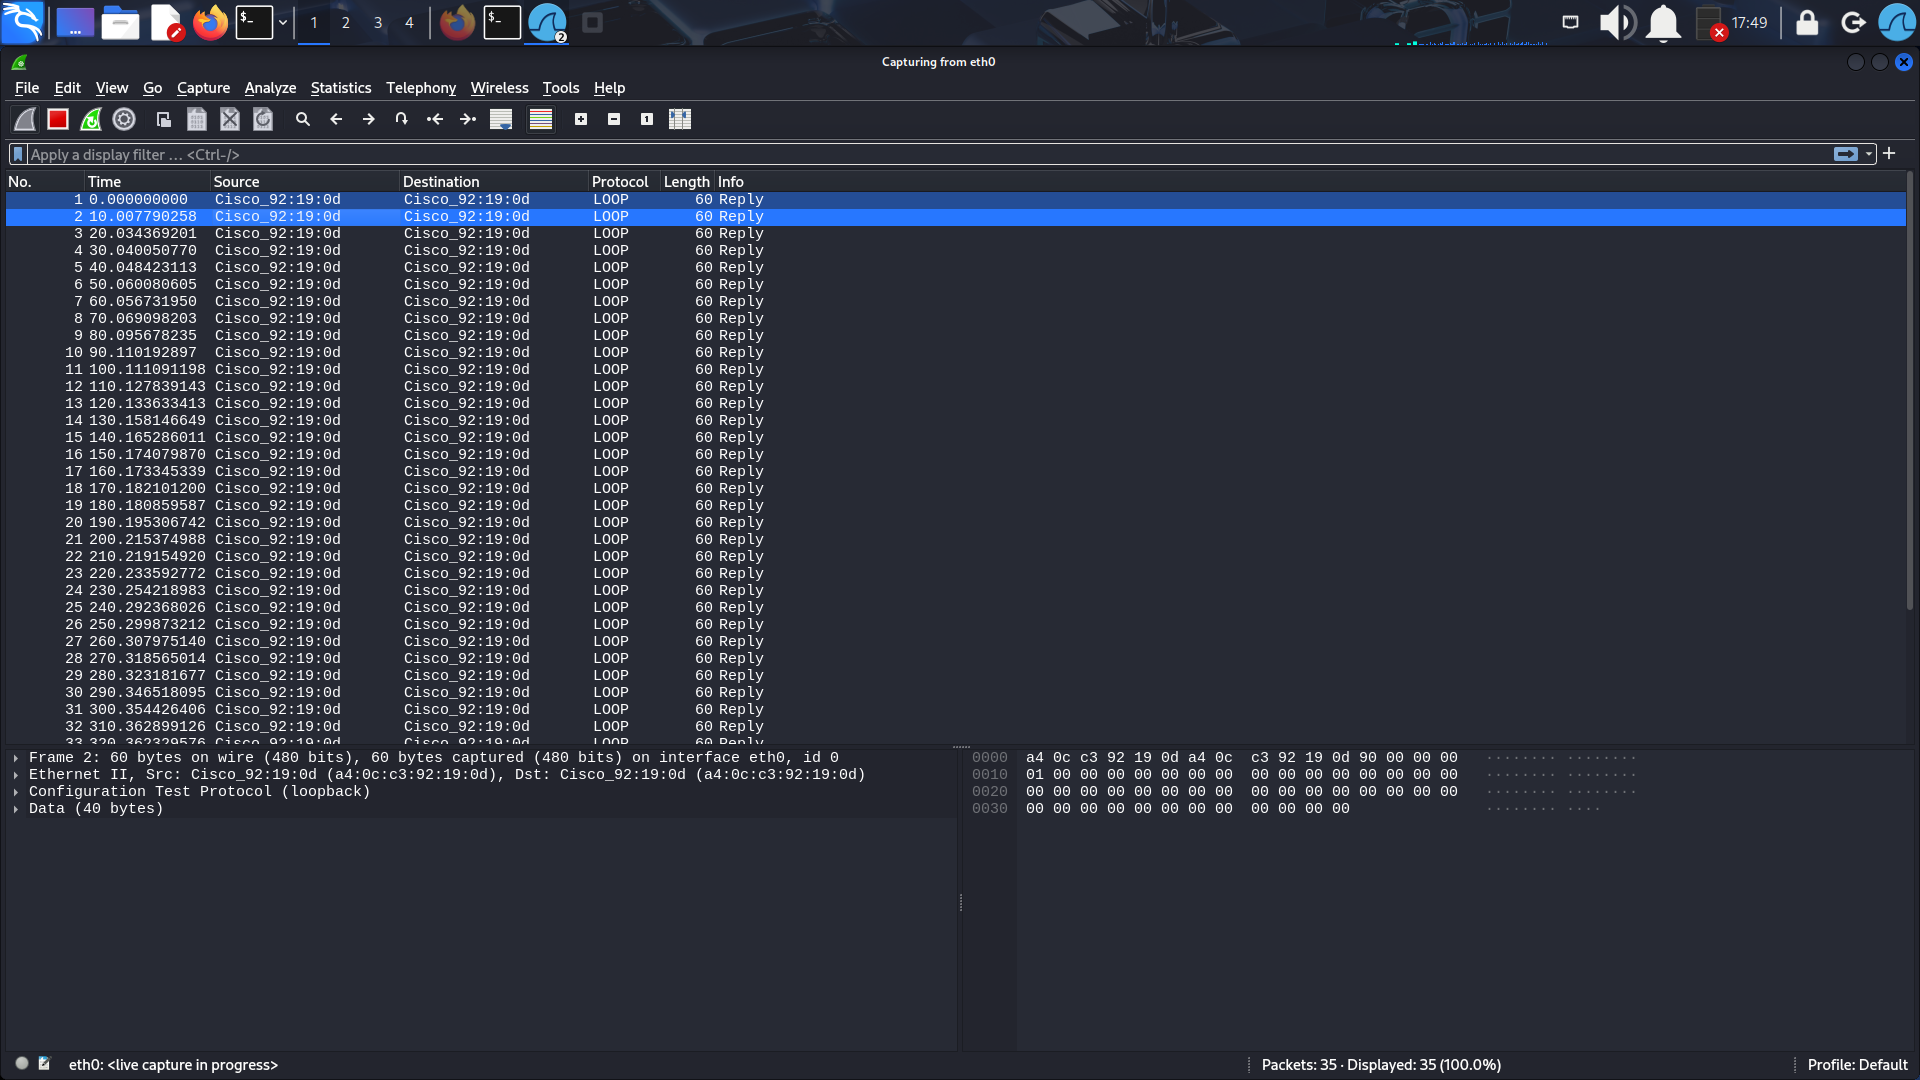Click hex offset 0010 row bytes
1920x1080 pixels.
click(1241, 775)
